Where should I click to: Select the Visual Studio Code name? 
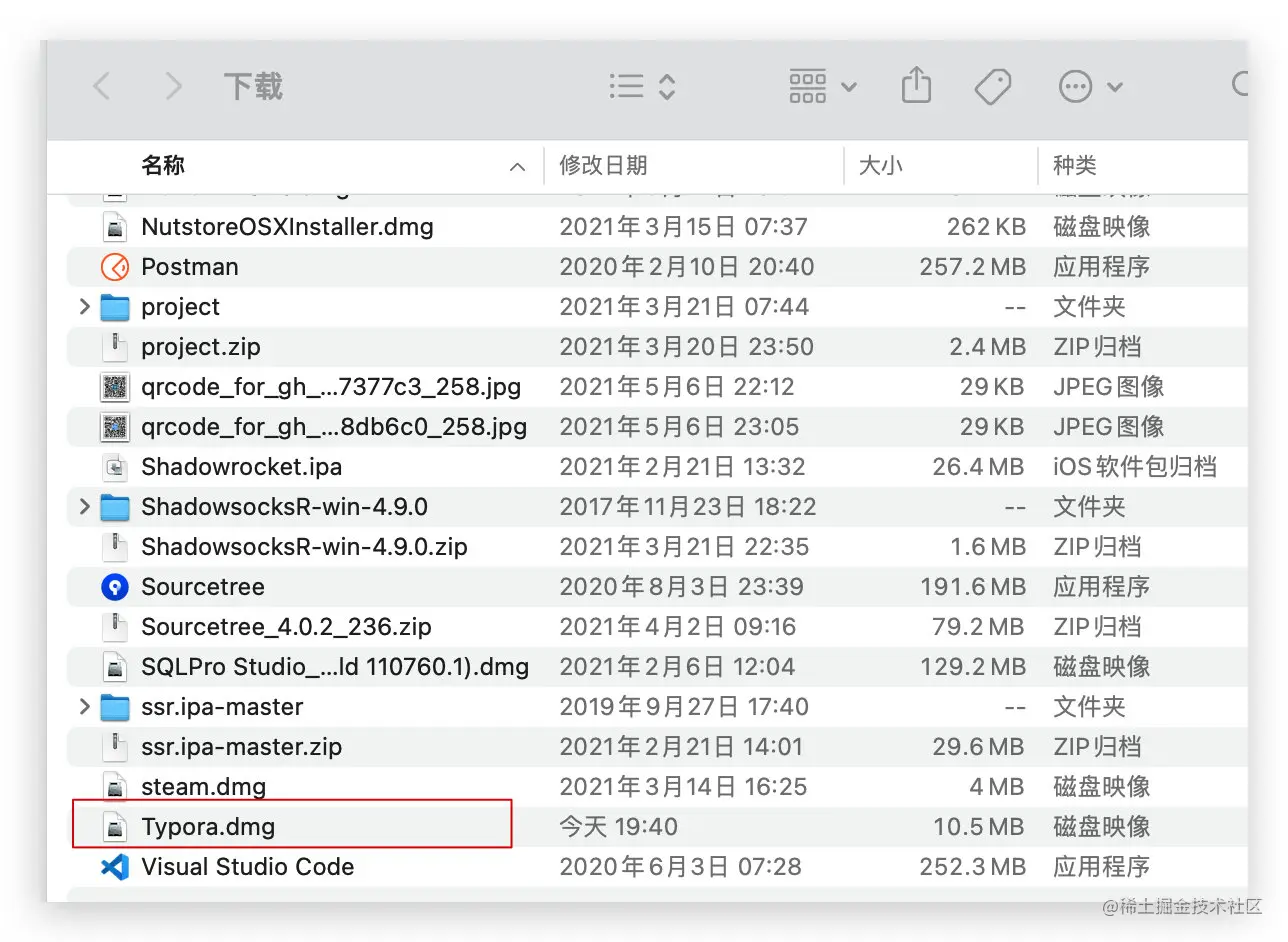pos(248,867)
